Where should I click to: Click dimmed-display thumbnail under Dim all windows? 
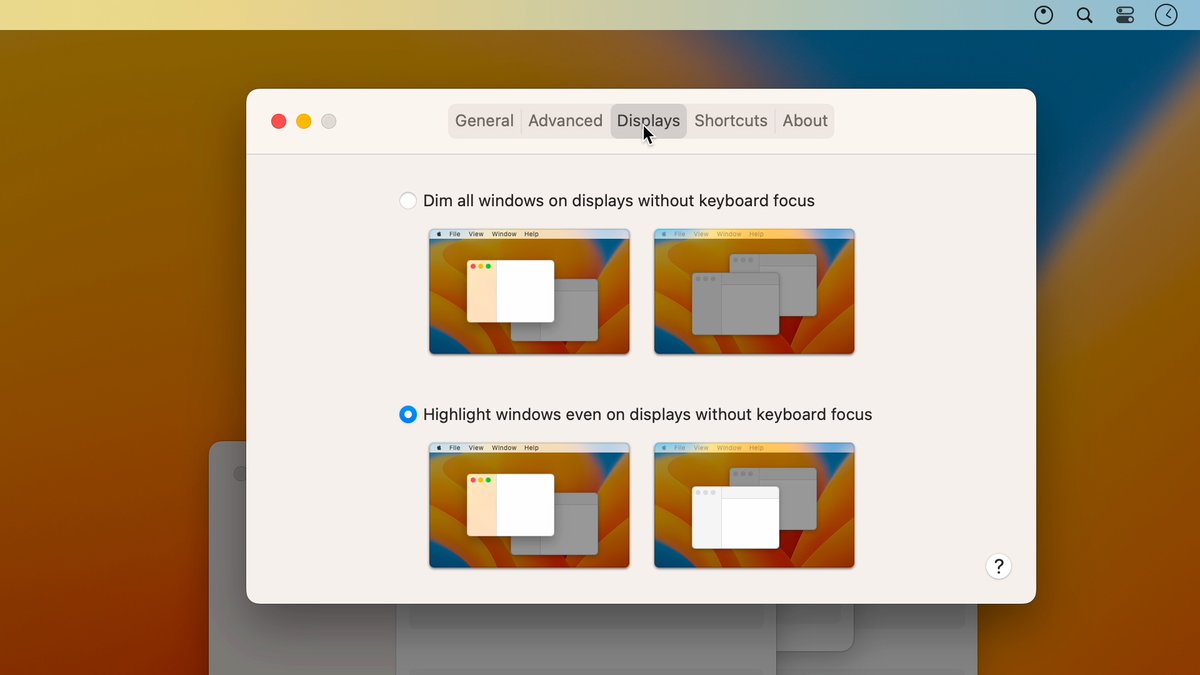754,292
